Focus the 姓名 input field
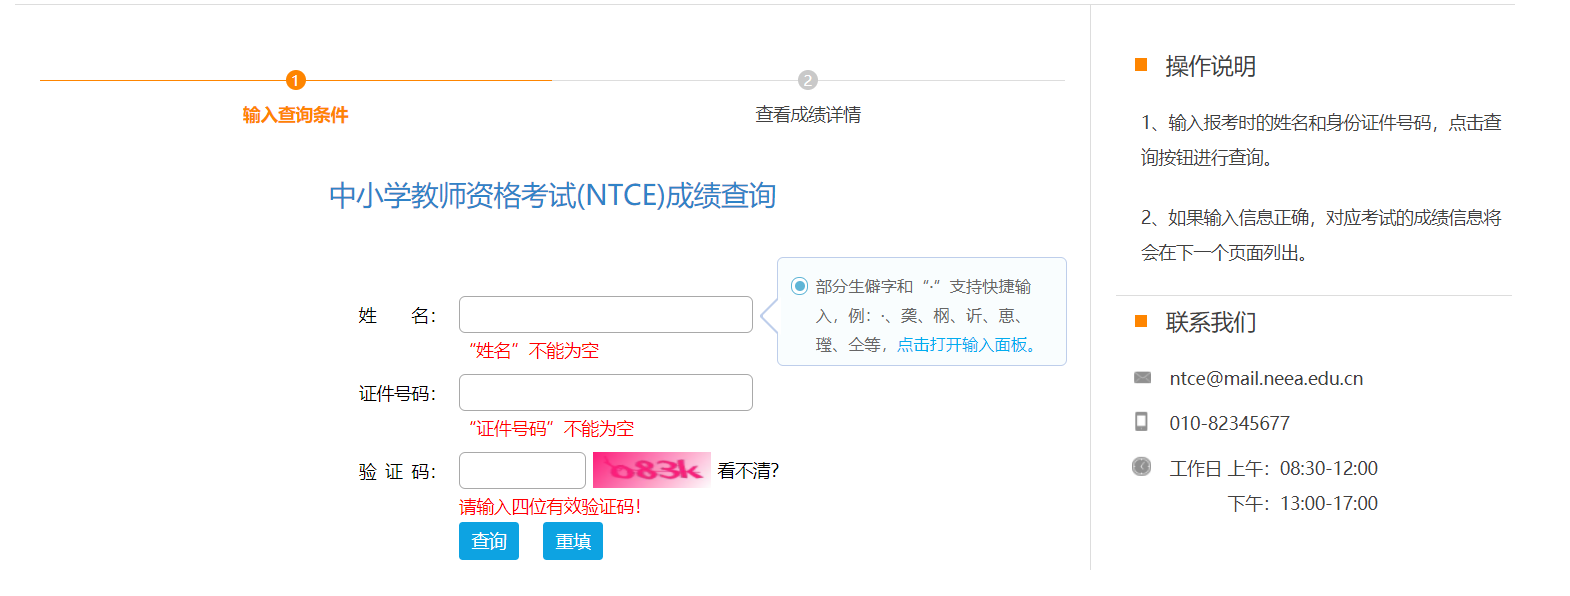The width and height of the screenshot is (1570, 596). (x=605, y=314)
